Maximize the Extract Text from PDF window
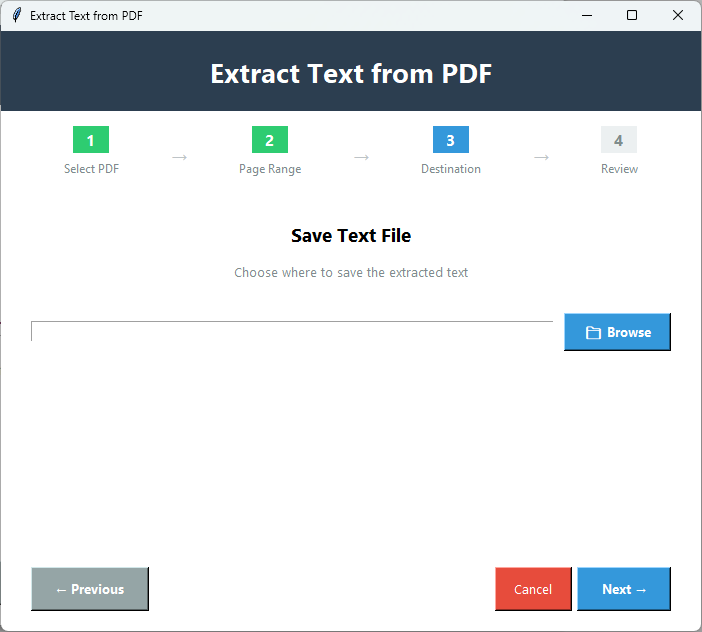This screenshot has height=632, width=702. (632, 15)
